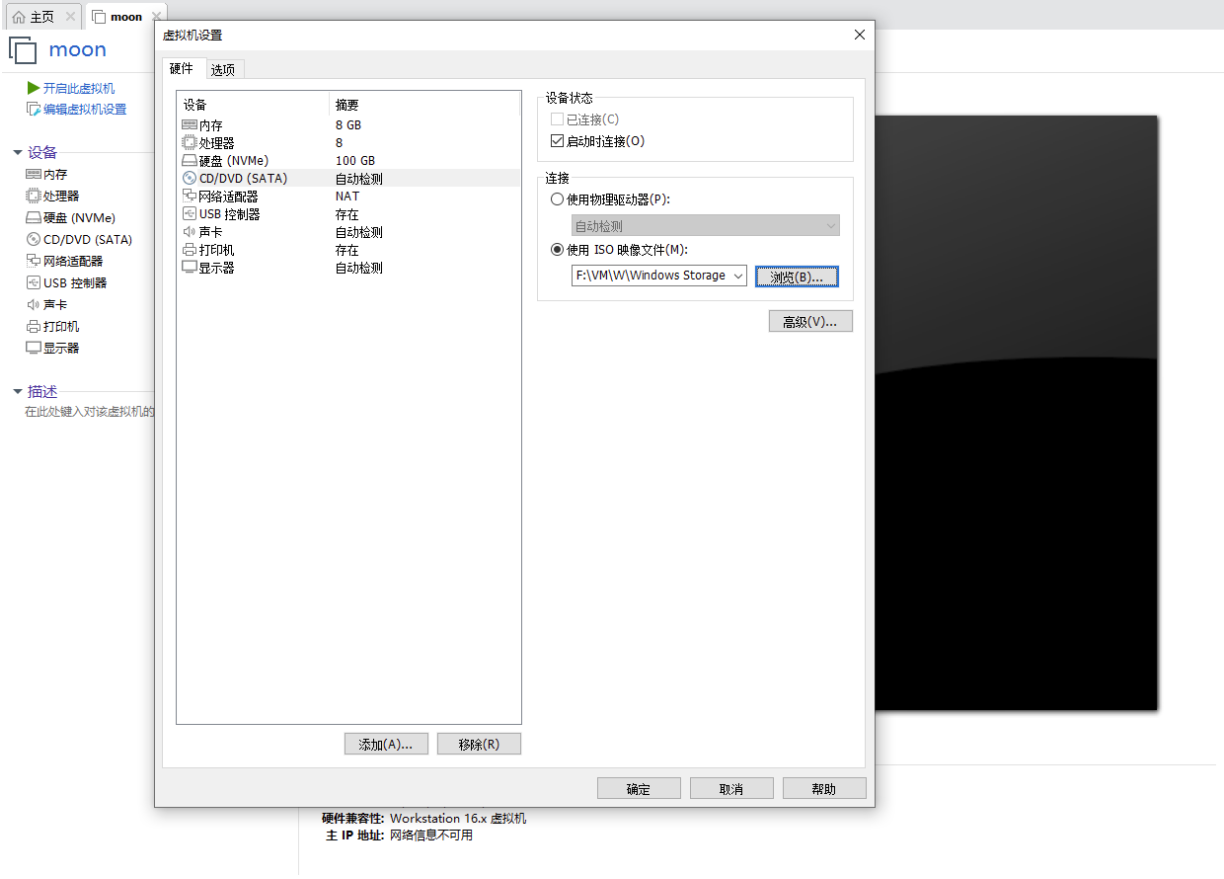1224x879 pixels.
Task: Click the 浏览(B)... browse button
Action: point(797,277)
